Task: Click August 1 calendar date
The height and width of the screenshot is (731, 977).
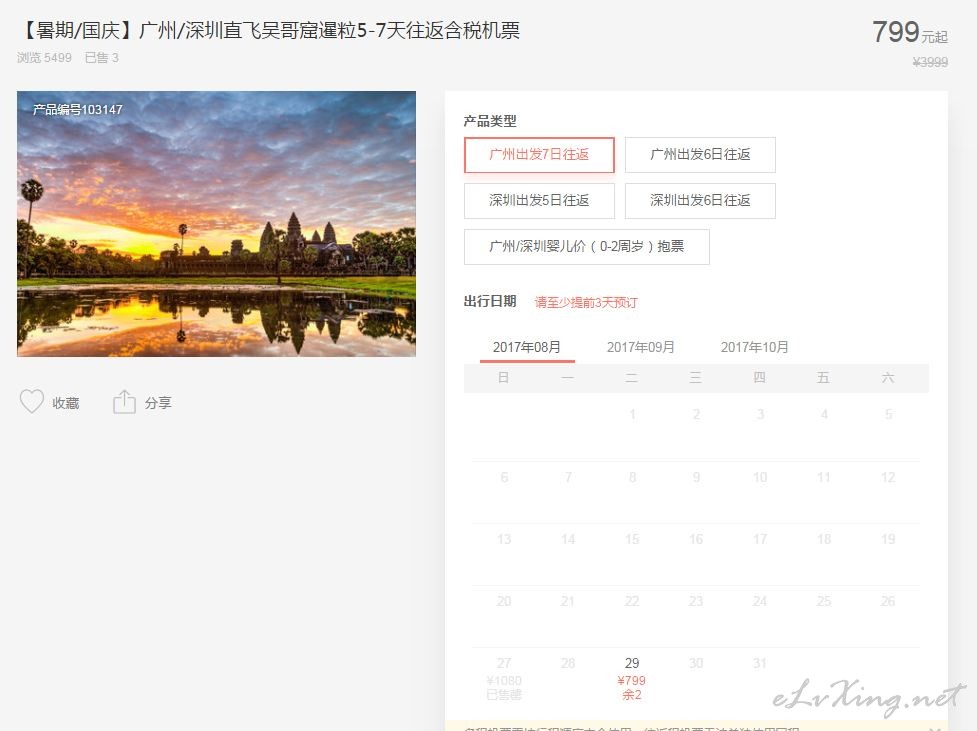Action: [x=632, y=414]
